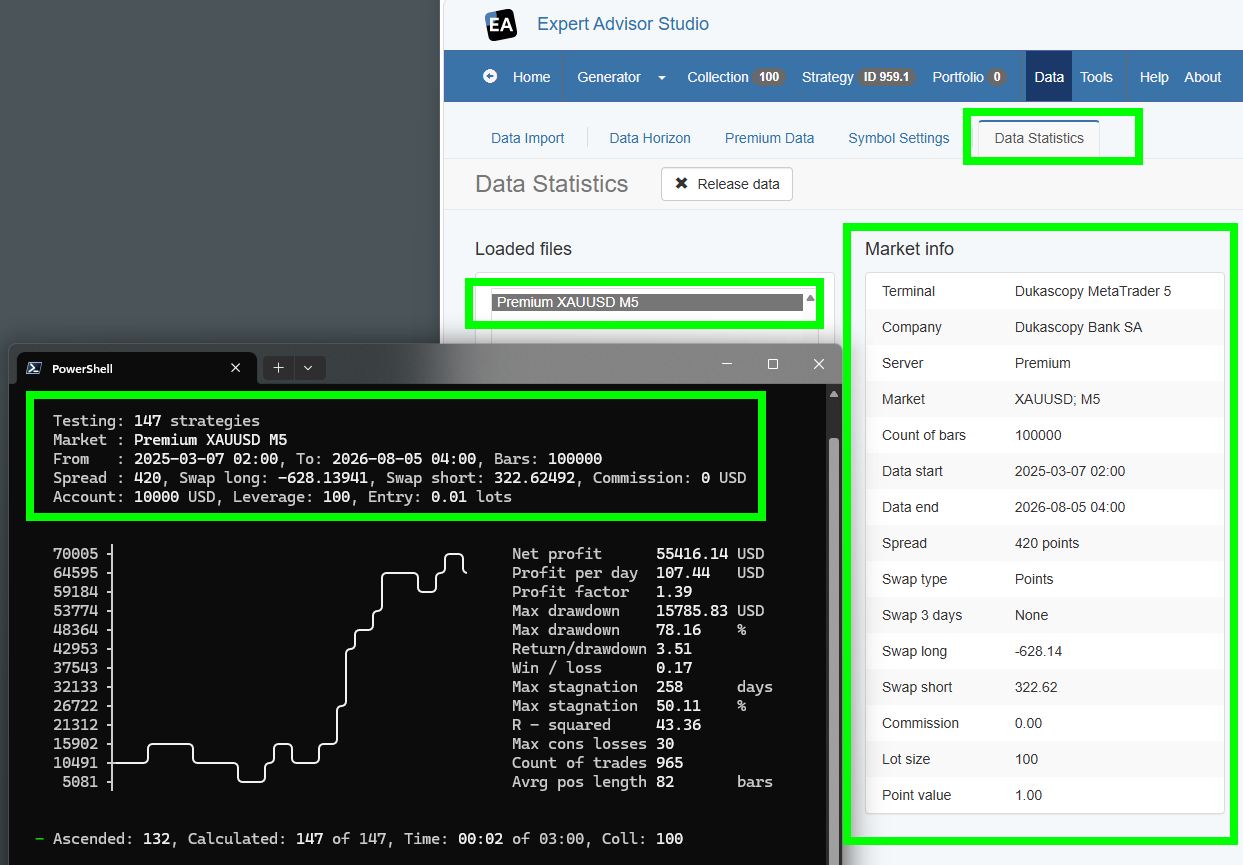This screenshot has height=865, width=1243.
Task: Close the PowerShell window
Action: [x=819, y=364]
